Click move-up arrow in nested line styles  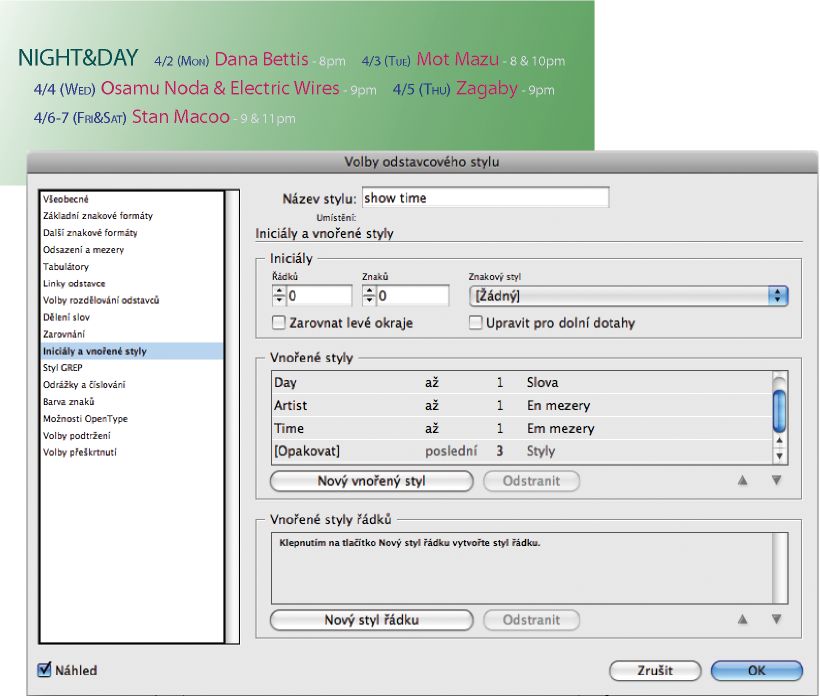pyautogui.click(x=742, y=620)
